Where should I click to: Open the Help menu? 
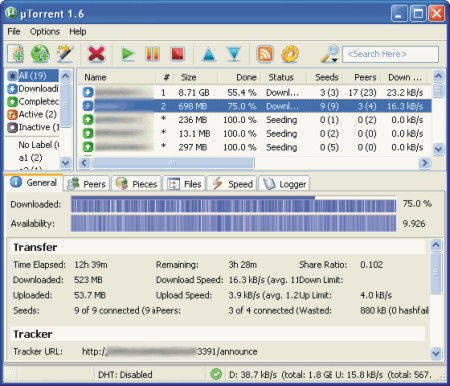pos(78,32)
